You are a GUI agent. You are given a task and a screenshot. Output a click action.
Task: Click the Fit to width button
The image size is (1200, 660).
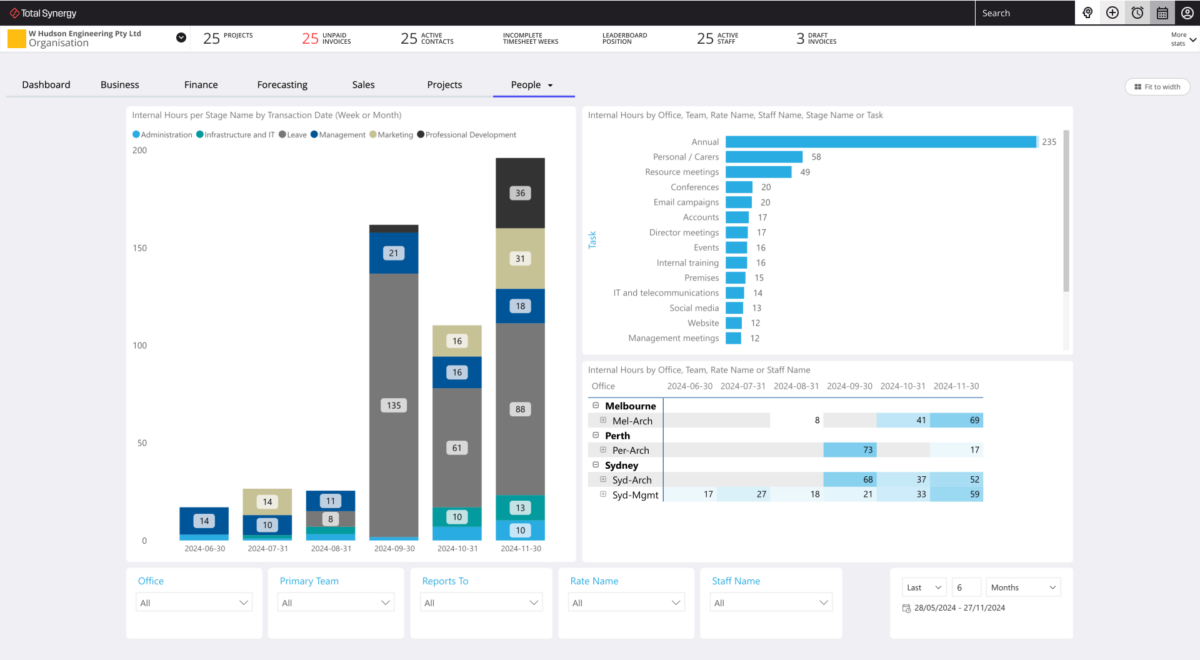tap(1157, 87)
